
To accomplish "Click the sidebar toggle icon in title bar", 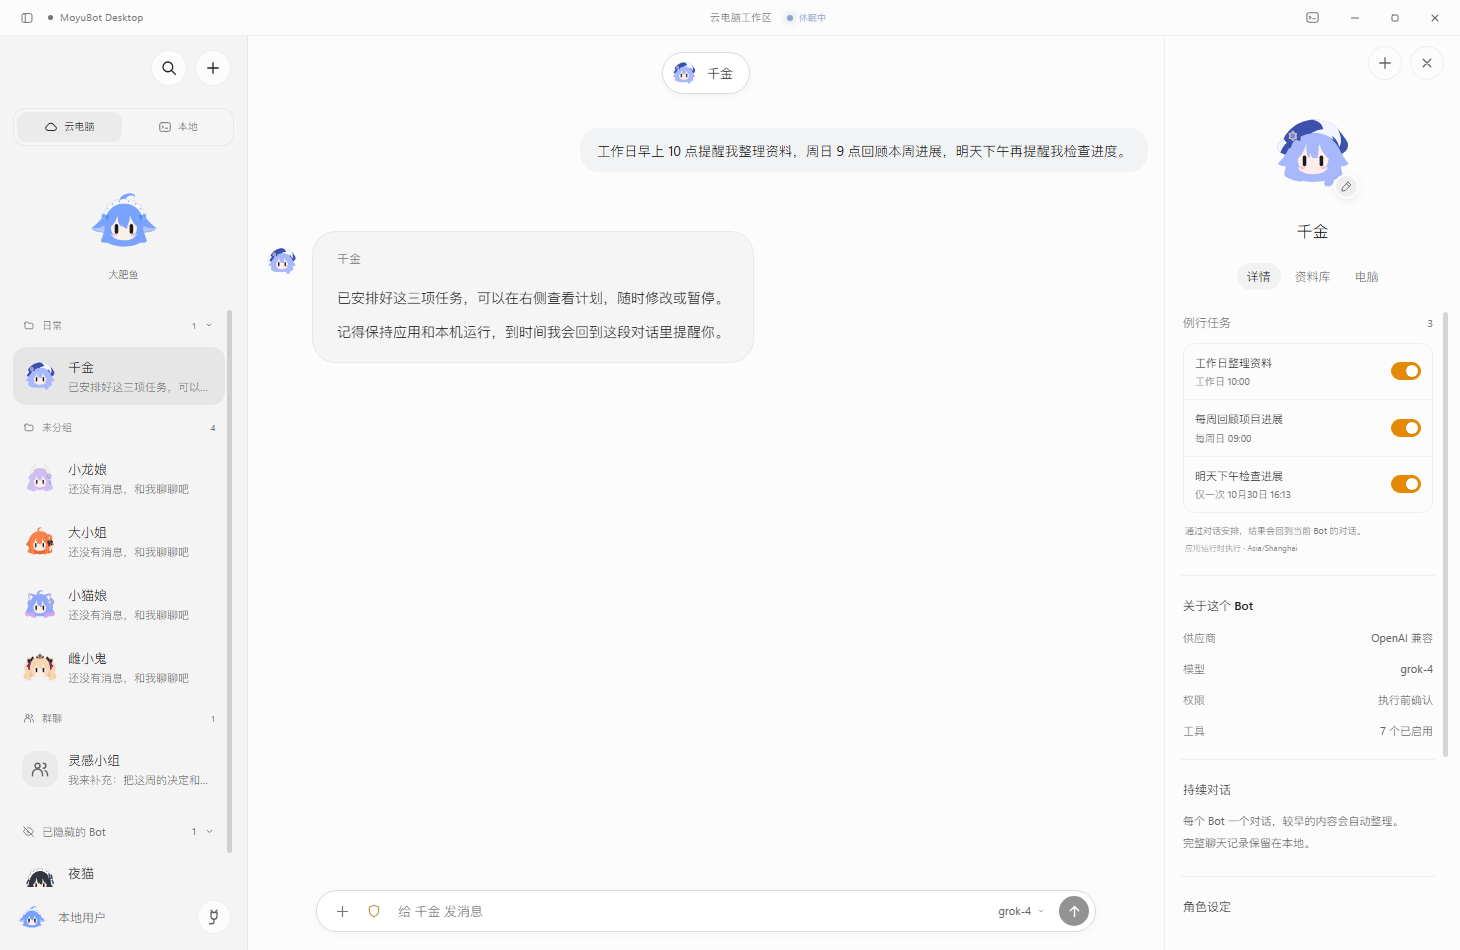I will click(27, 18).
